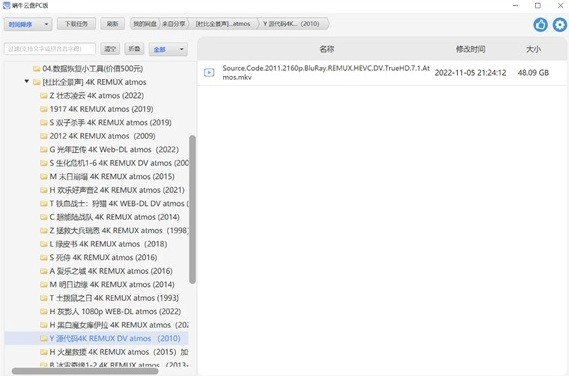The width and height of the screenshot is (569, 376).
Task: Select Y 源代码4K... (2010) breadcrumb
Action: pyautogui.click(x=291, y=24)
